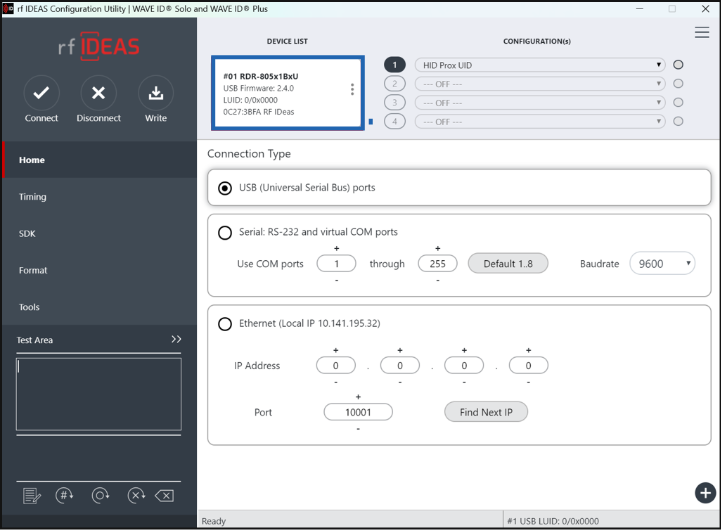Click the Default 1..8 button
The width and height of the screenshot is (721, 530).
tap(508, 263)
